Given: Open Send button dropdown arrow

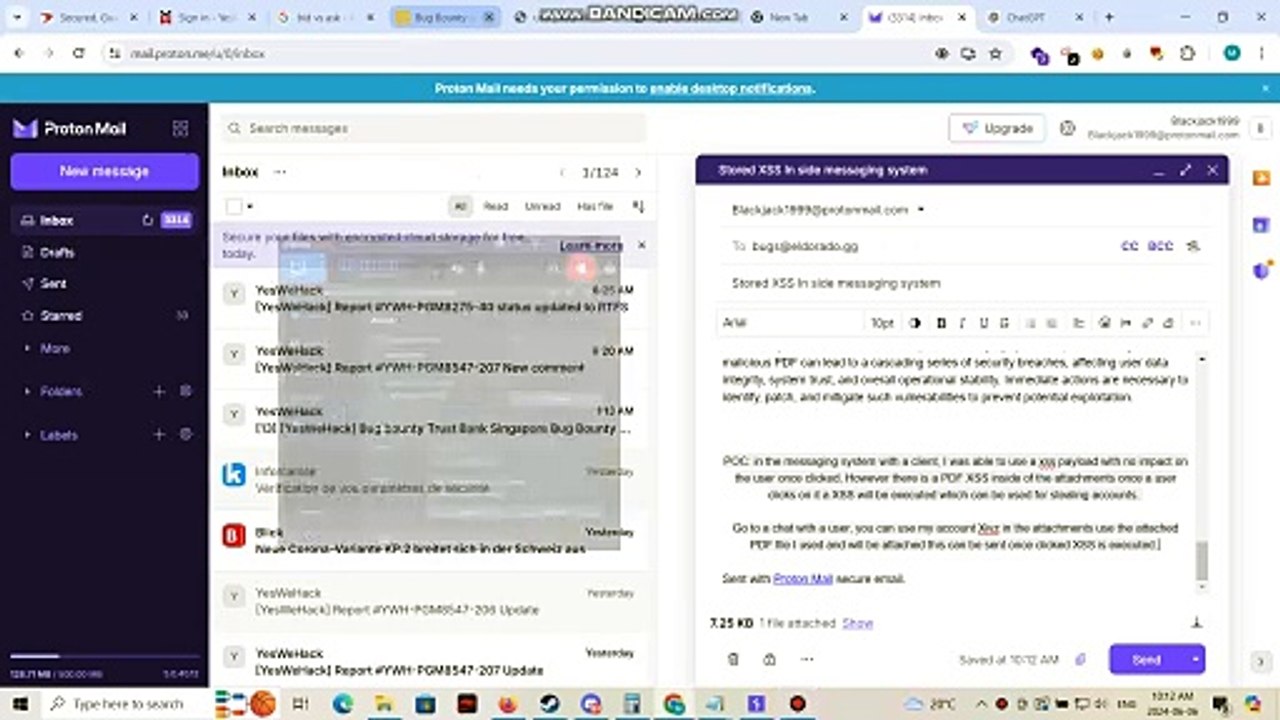Looking at the screenshot, I should pyautogui.click(x=1195, y=659).
